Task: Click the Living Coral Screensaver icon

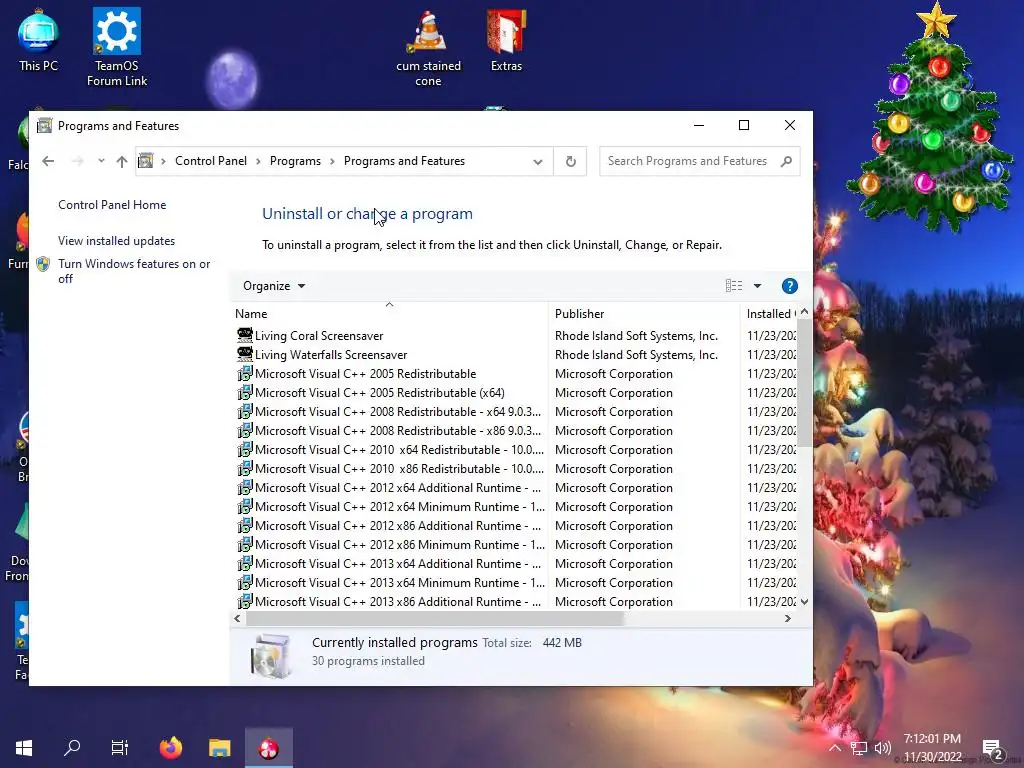Action: [x=244, y=336]
